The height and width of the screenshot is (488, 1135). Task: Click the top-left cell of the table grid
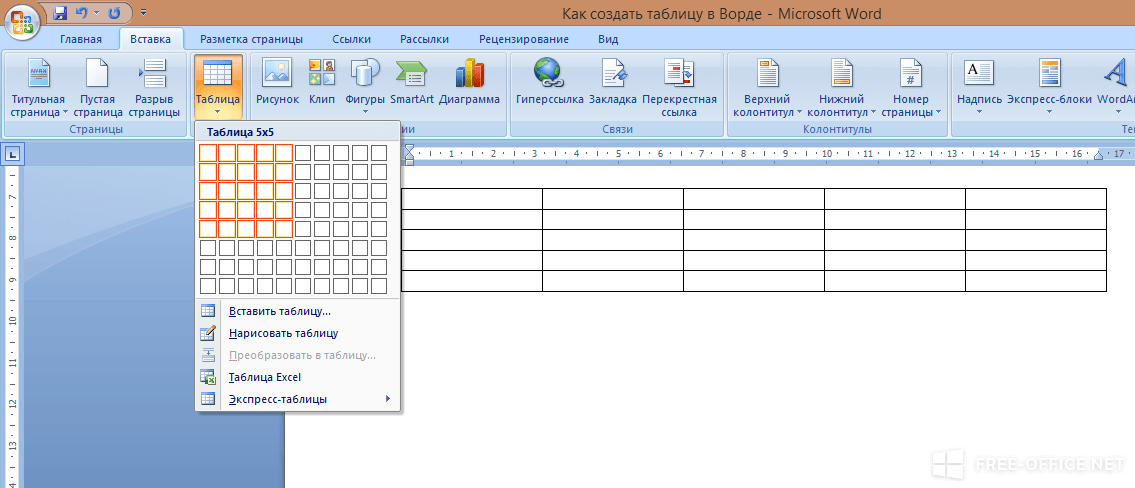(x=208, y=153)
